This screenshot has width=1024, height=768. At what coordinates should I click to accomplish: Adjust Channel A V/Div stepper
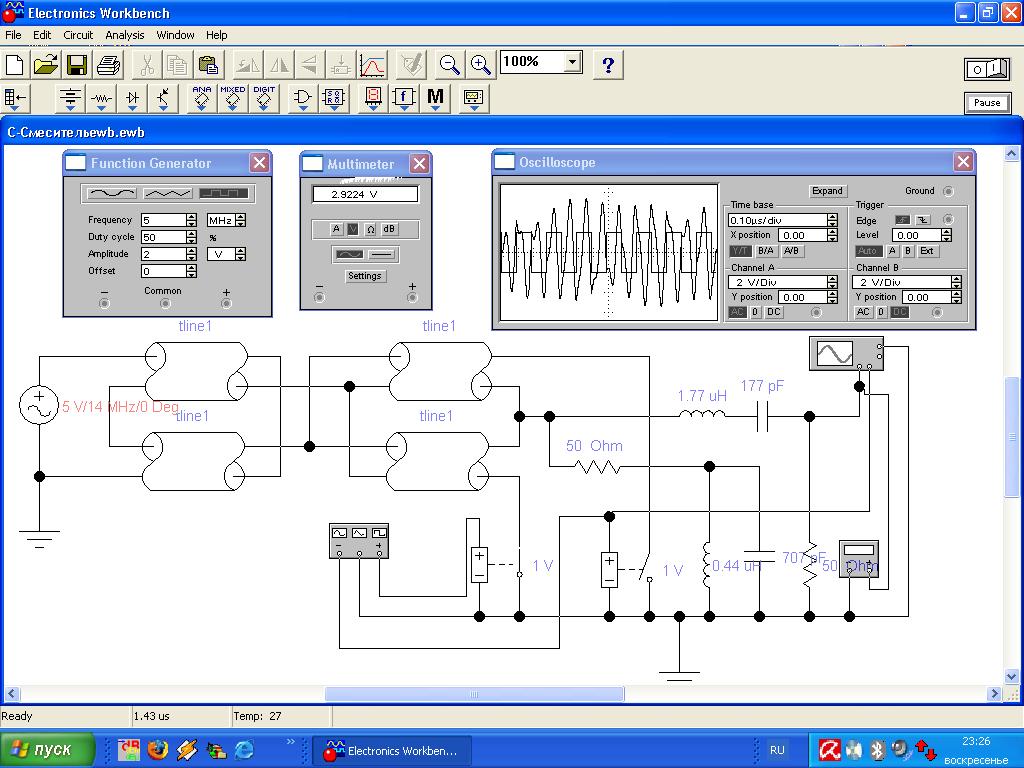pos(833,282)
